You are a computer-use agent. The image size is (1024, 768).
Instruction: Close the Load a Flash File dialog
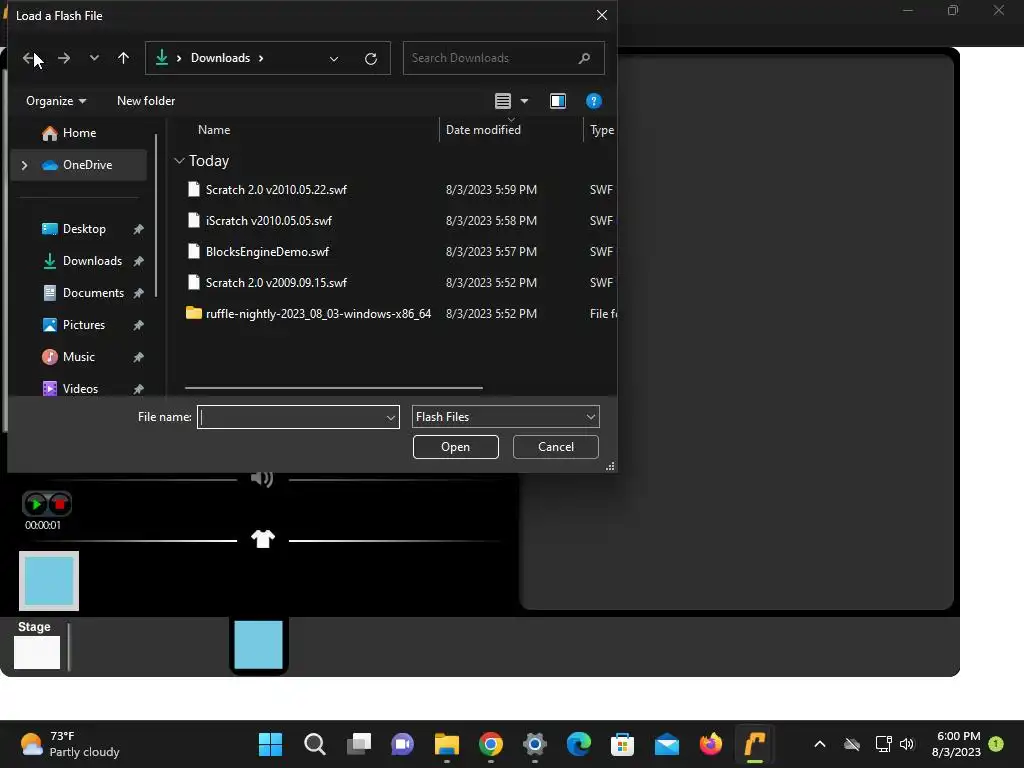pyautogui.click(x=601, y=15)
